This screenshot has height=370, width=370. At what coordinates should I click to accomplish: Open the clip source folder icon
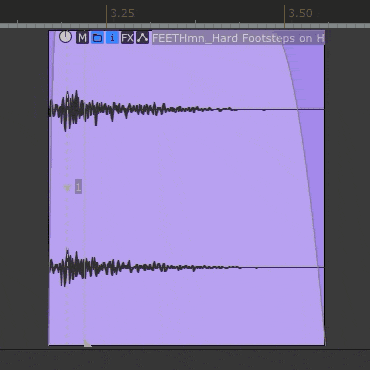coord(97,38)
